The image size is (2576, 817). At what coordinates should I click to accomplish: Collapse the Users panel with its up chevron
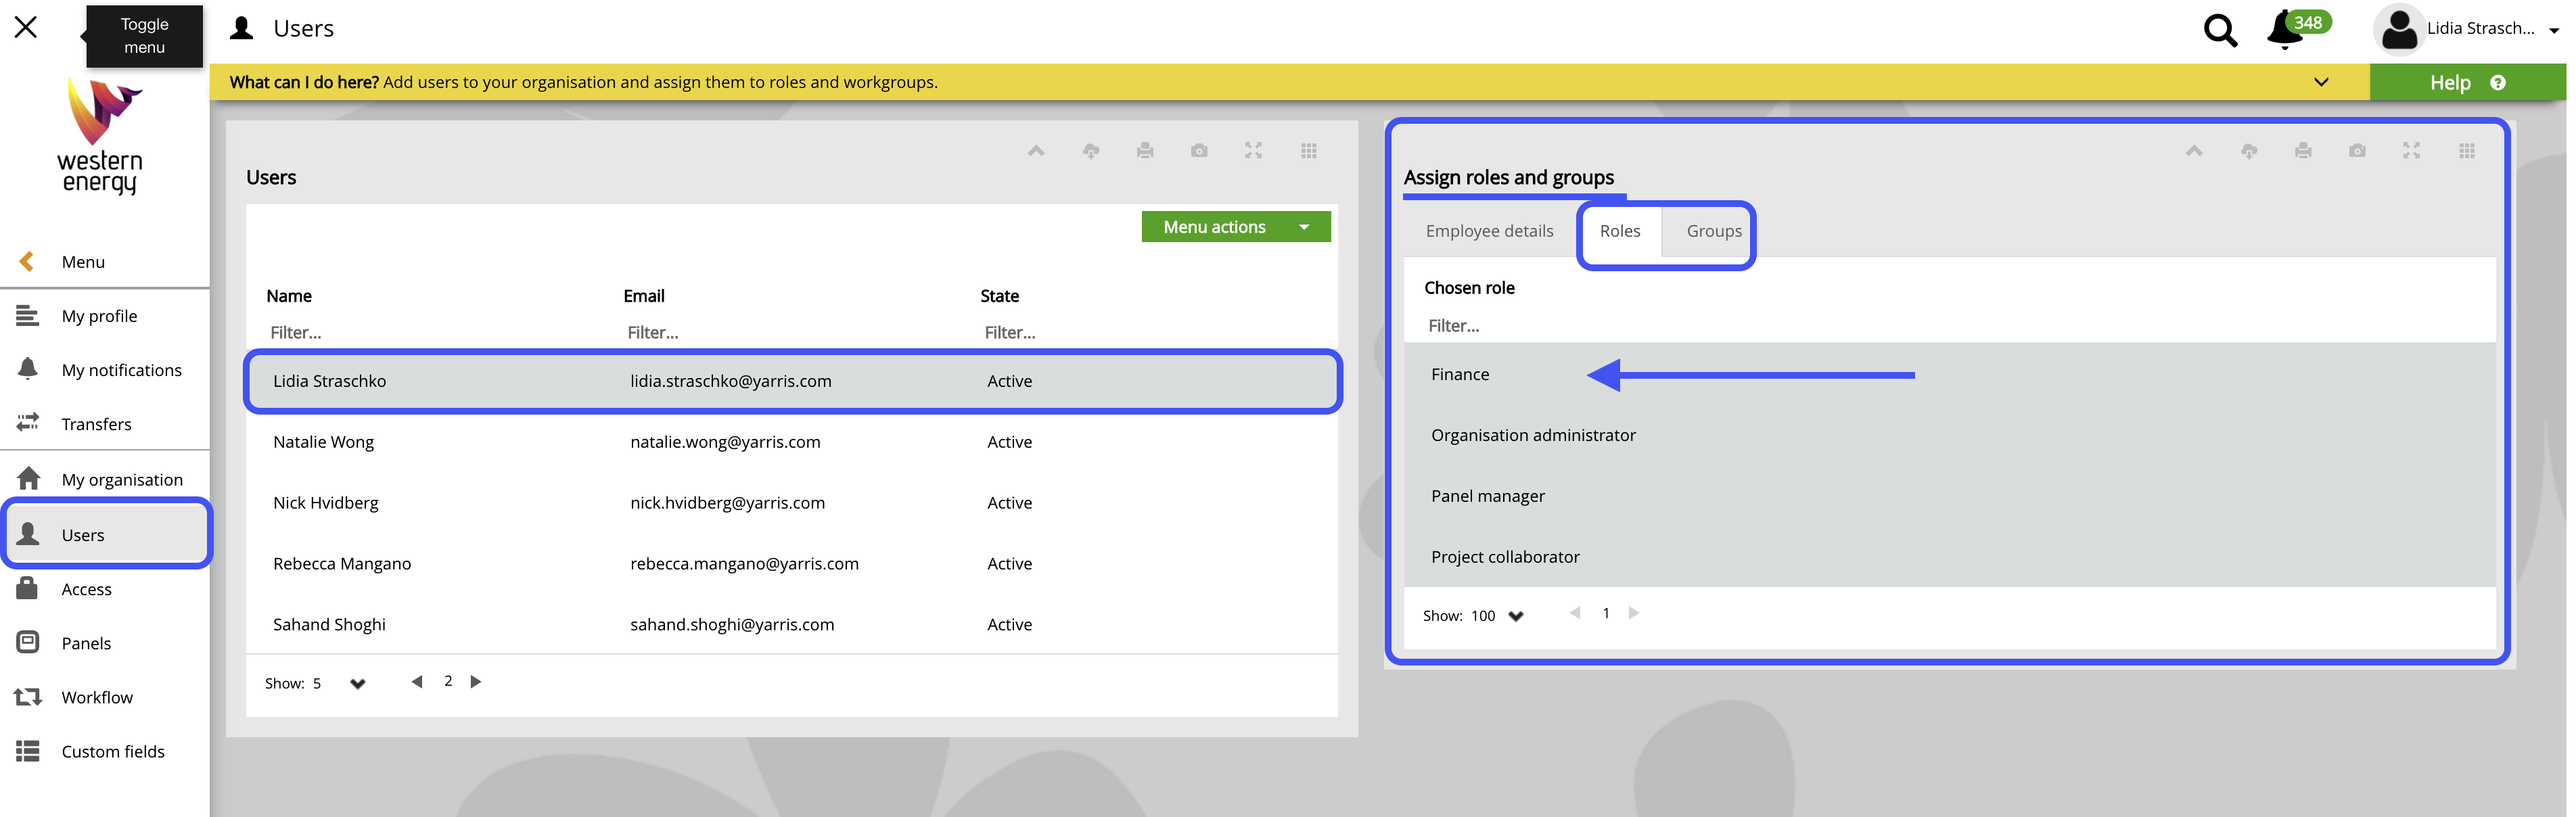coord(1036,151)
